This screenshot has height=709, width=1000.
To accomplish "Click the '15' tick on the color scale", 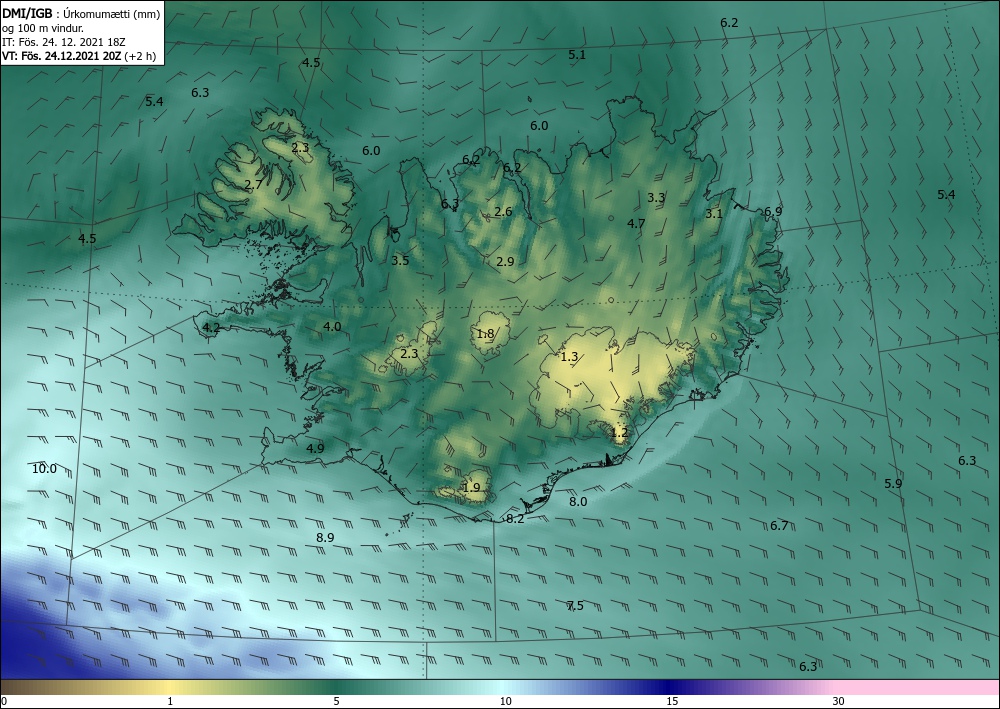I will click(672, 701).
